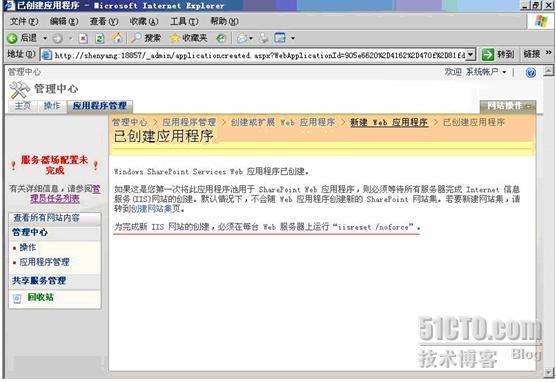Click the page scrollbar up arrow
556x382 pixels.
(x=549, y=70)
